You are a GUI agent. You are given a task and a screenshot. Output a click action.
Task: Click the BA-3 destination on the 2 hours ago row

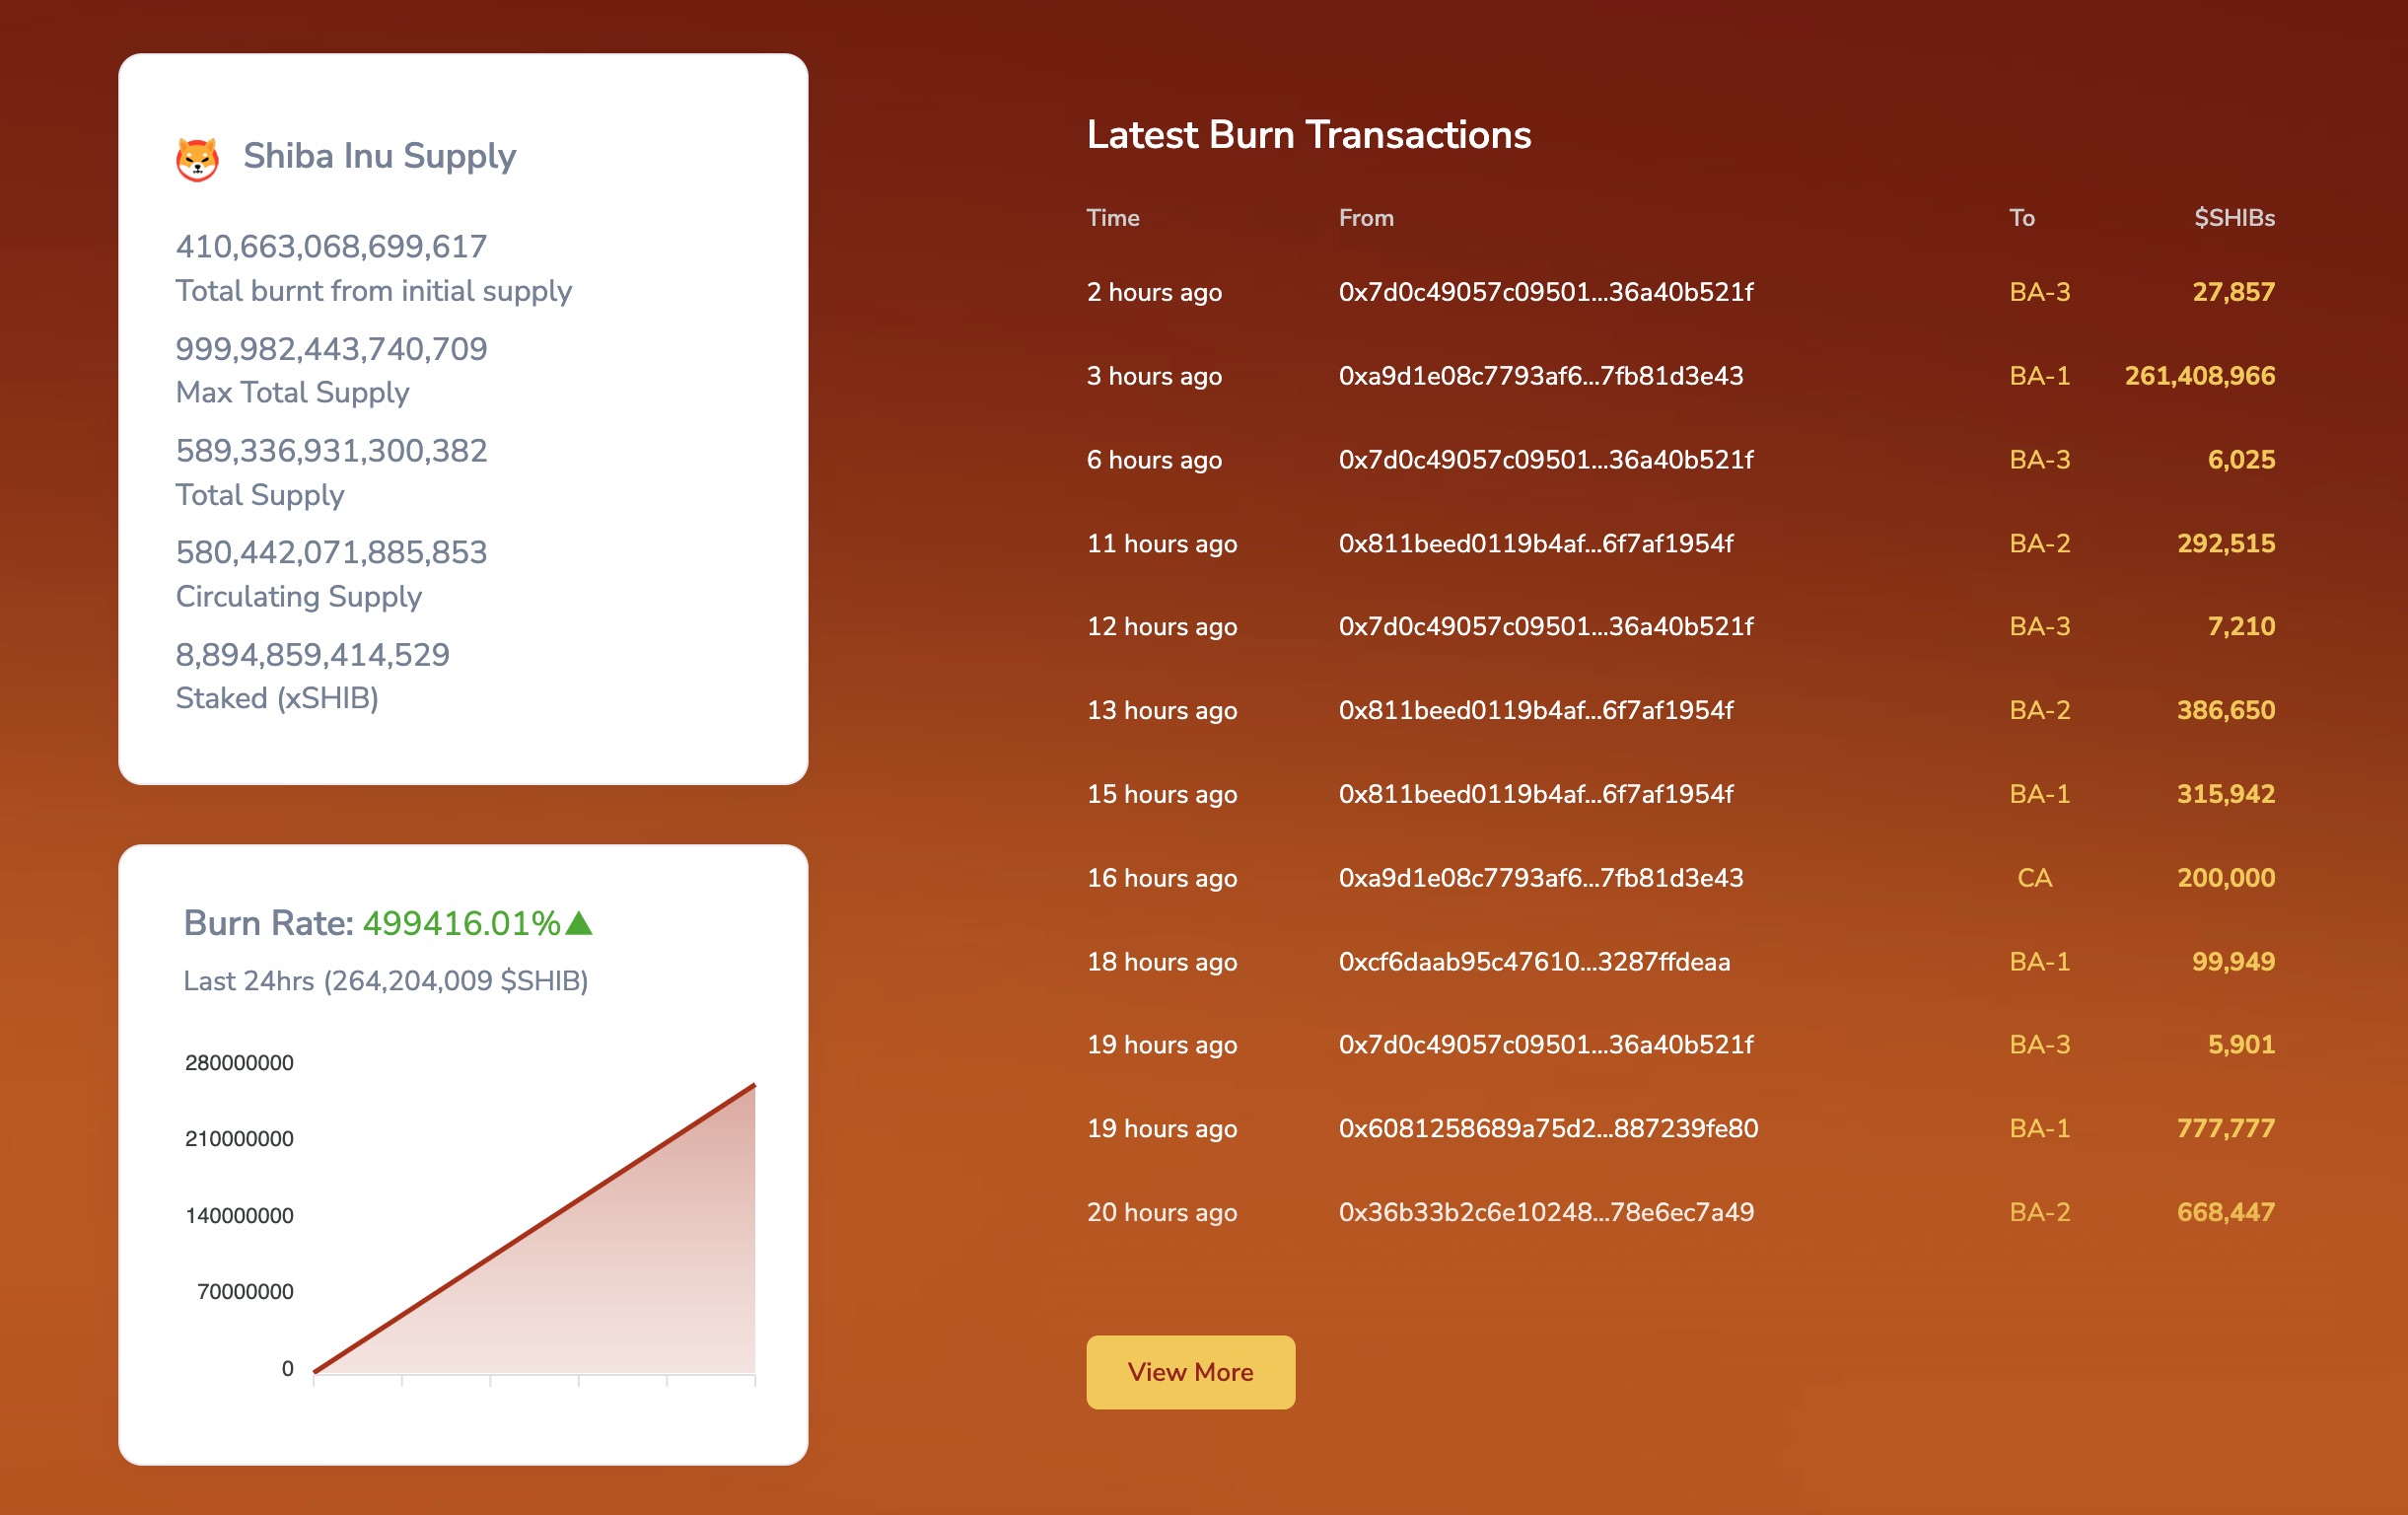pos(2040,292)
